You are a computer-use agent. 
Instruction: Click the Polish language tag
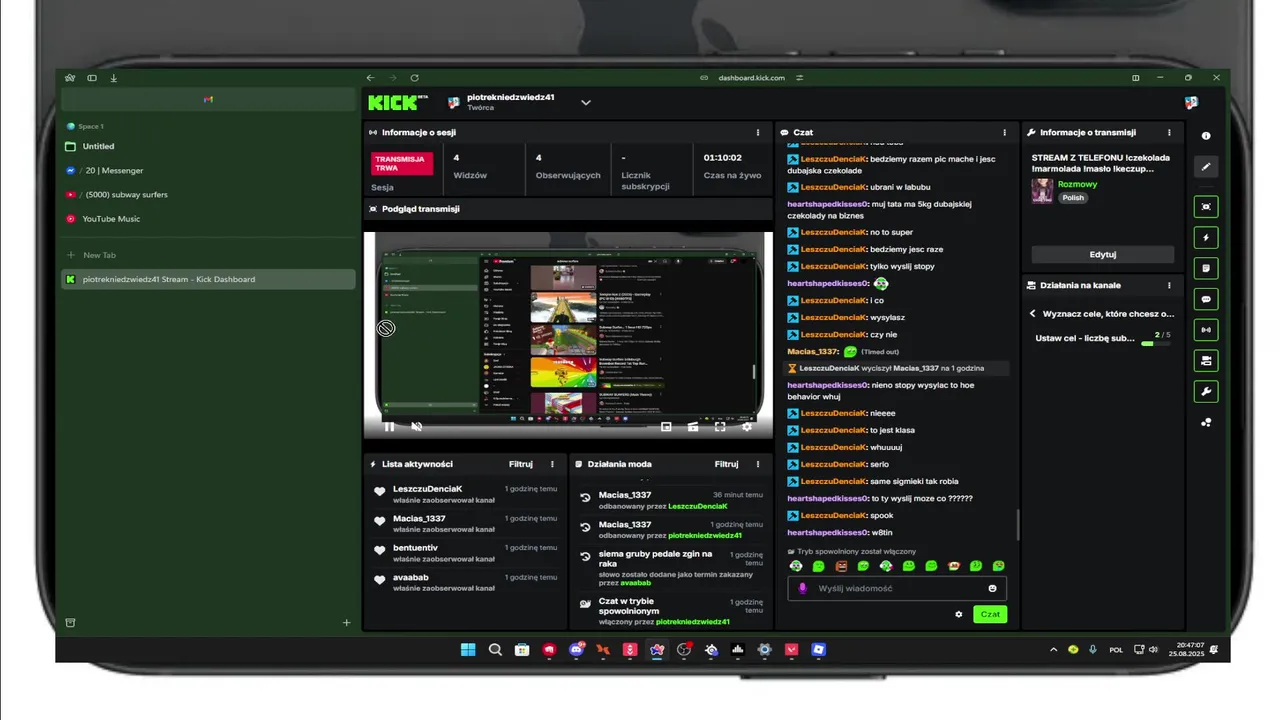pyautogui.click(x=1073, y=198)
